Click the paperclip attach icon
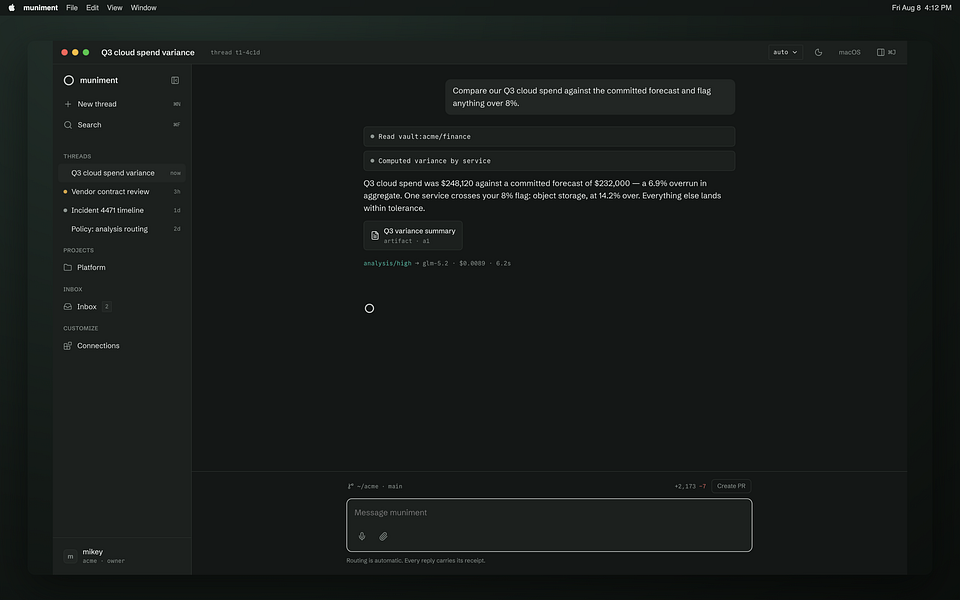The width and height of the screenshot is (960, 600). [383, 536]
